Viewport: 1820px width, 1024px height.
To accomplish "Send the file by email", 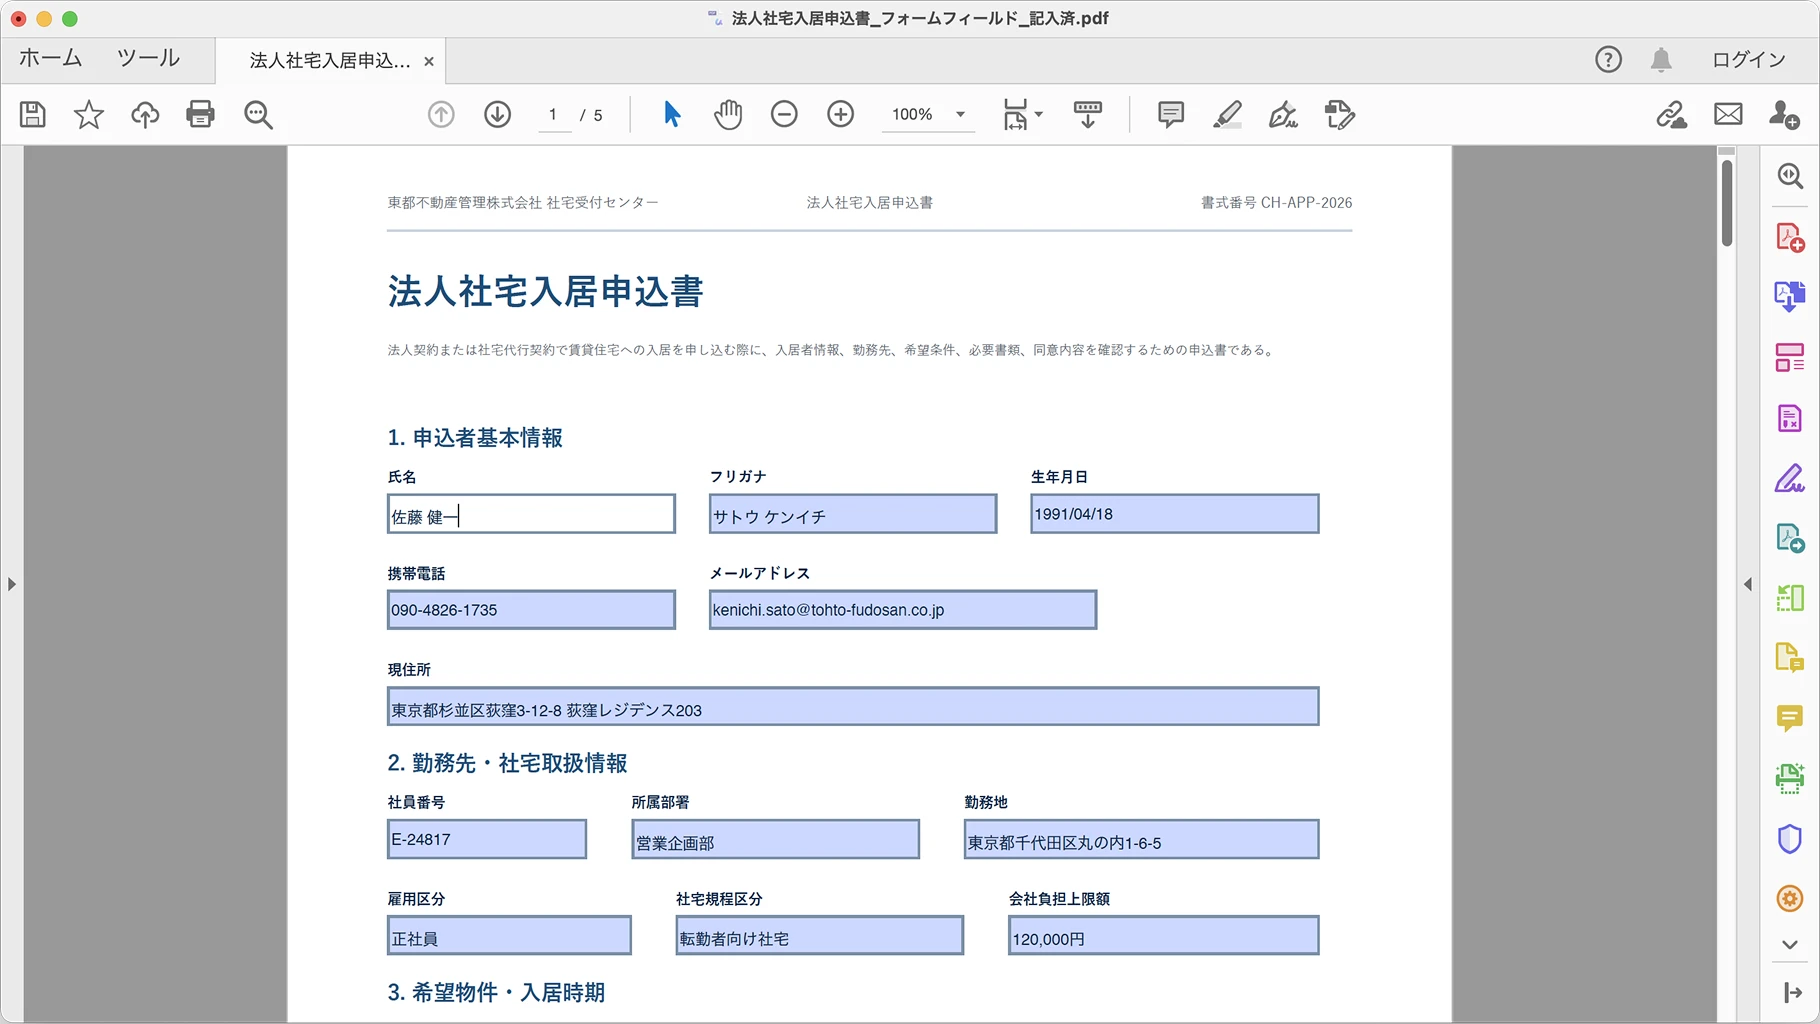I will click(1728, 115).
